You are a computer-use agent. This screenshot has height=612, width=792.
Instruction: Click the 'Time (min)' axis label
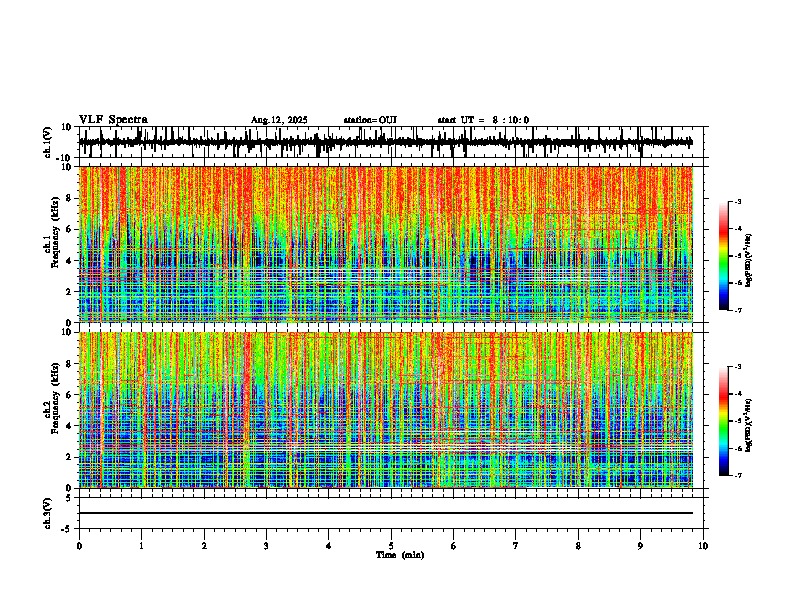click(x=400, y=555)
